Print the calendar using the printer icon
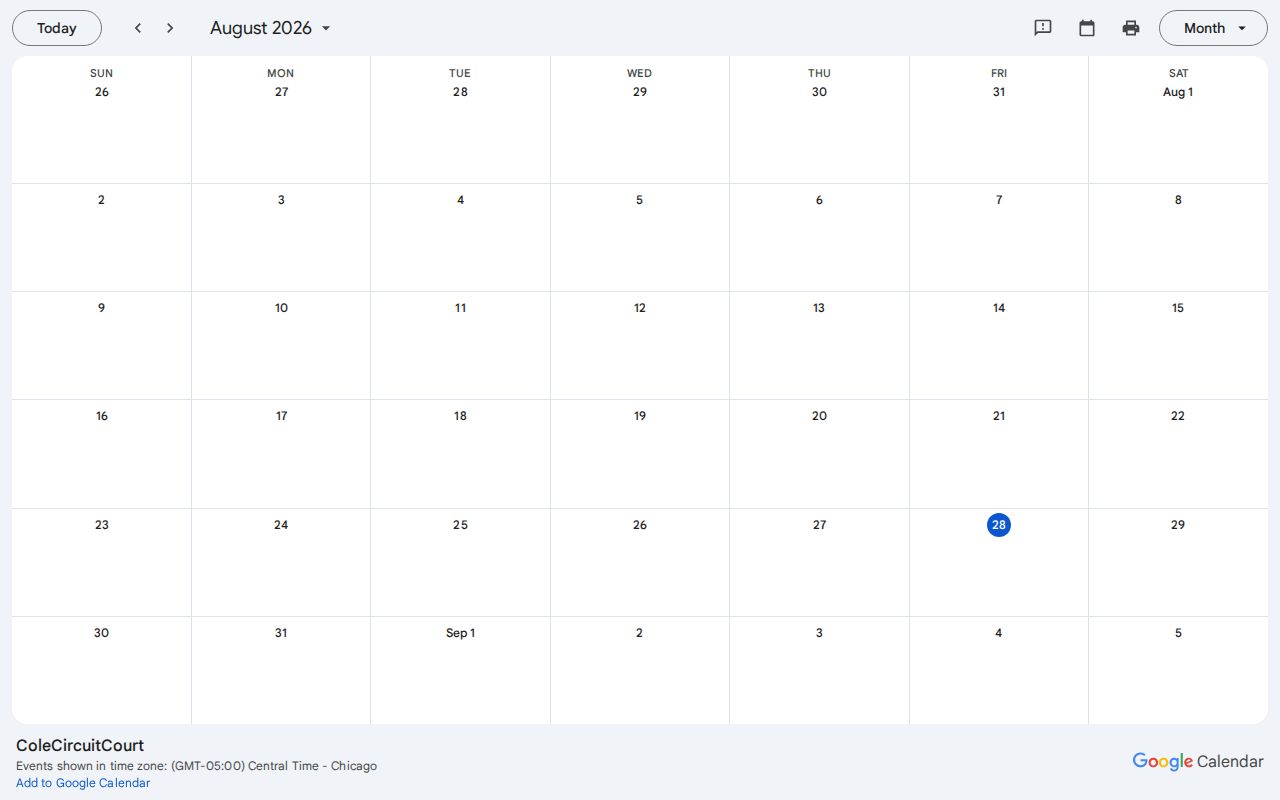 1131,28
